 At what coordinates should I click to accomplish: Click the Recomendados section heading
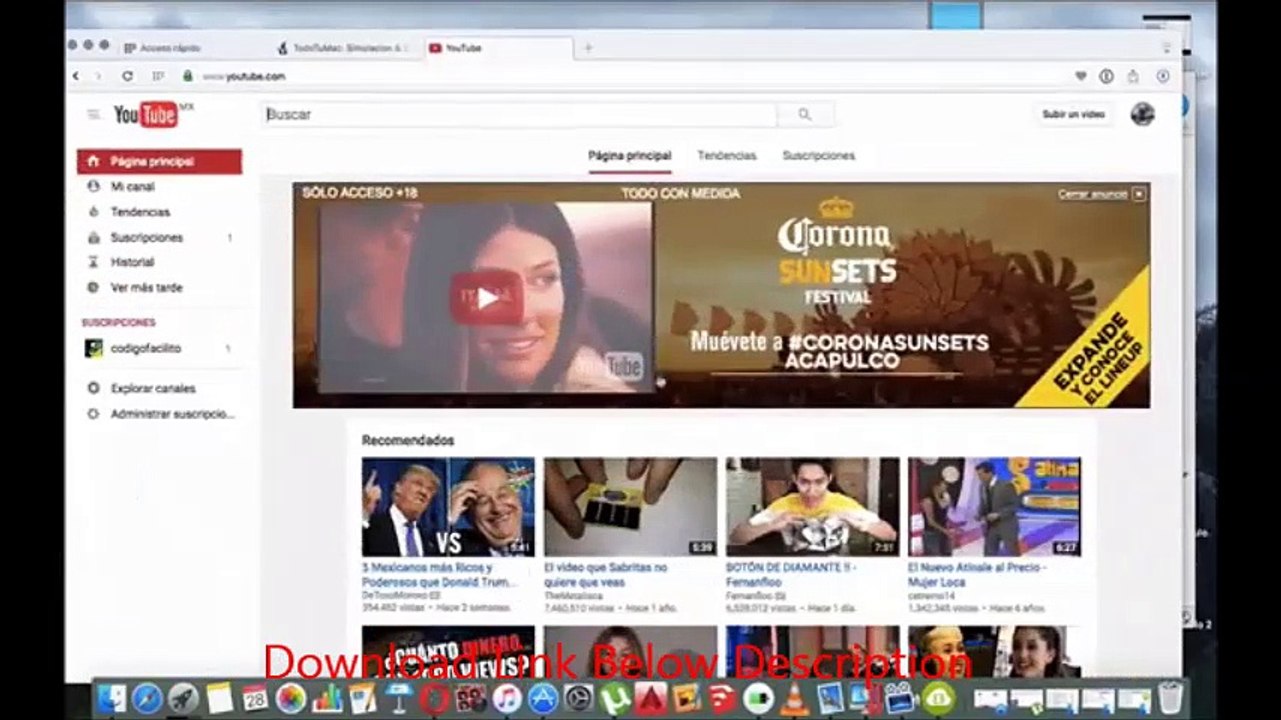point(408,440)
